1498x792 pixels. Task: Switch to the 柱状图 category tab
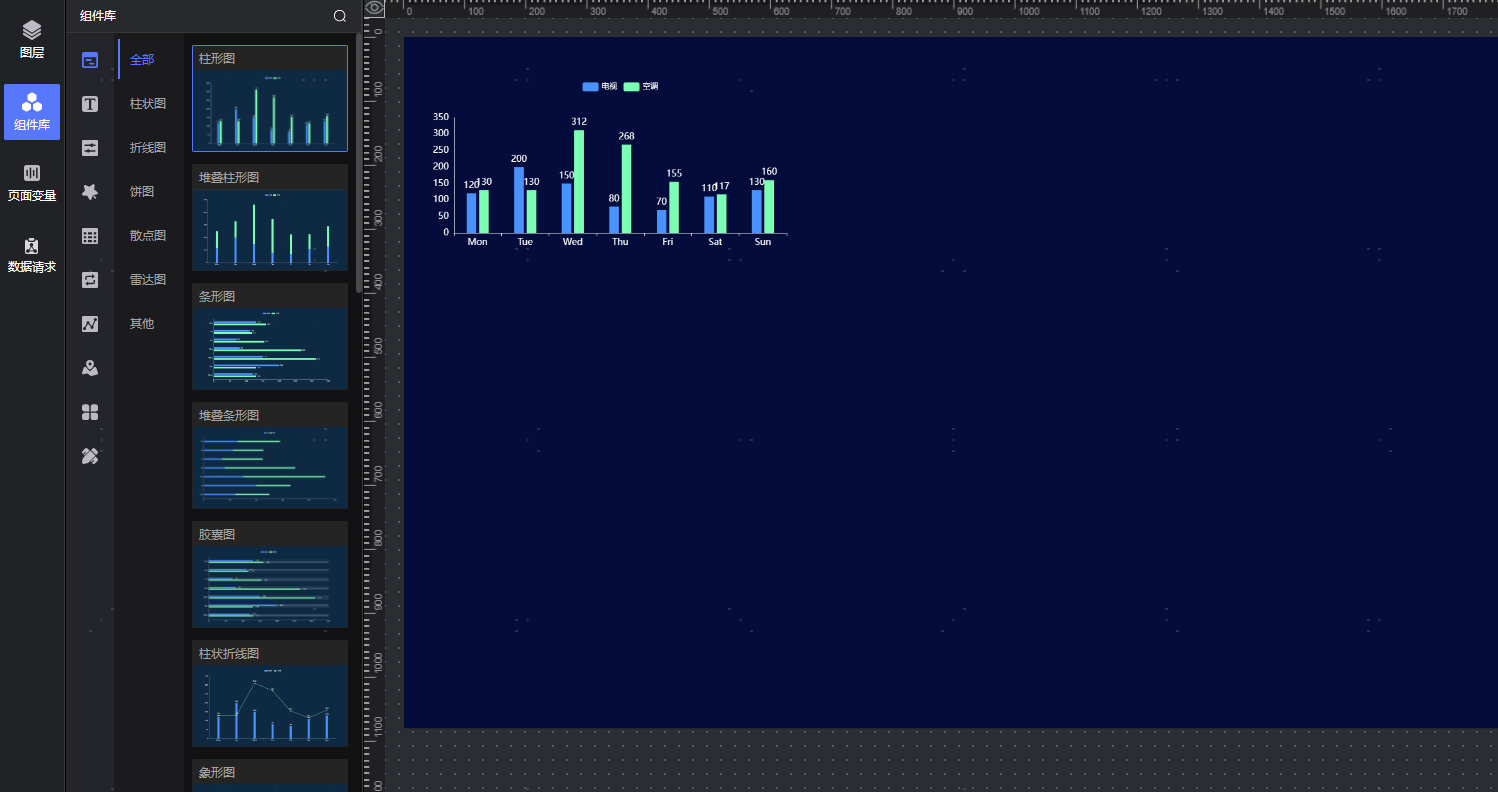(x=148, y=104)
